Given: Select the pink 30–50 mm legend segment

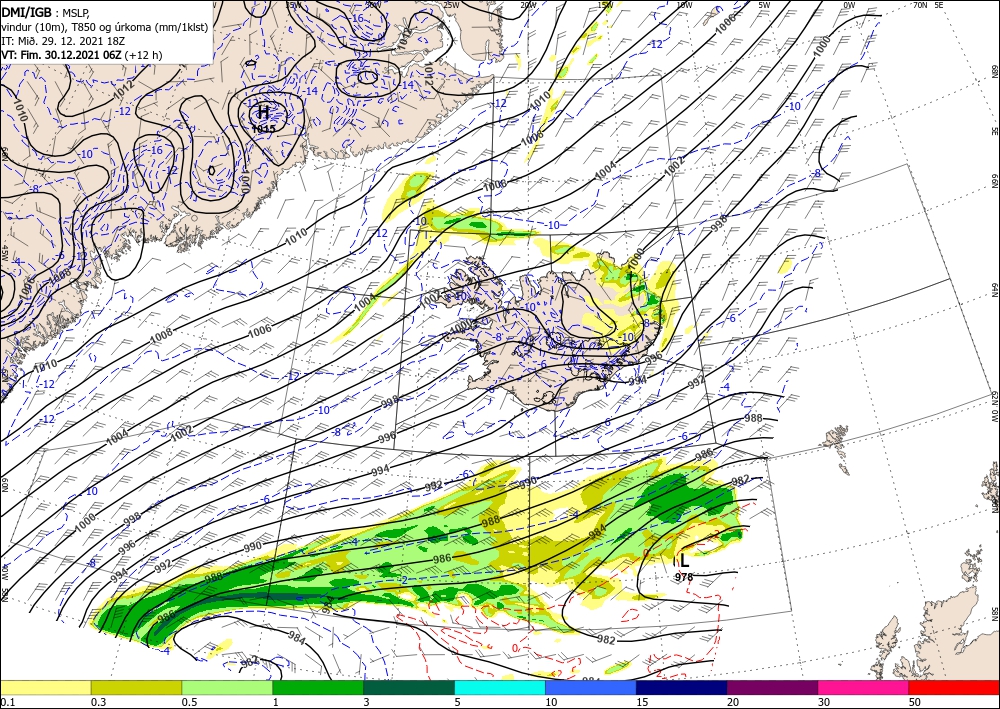Looking at the screenshot, I should click(864, 687).
